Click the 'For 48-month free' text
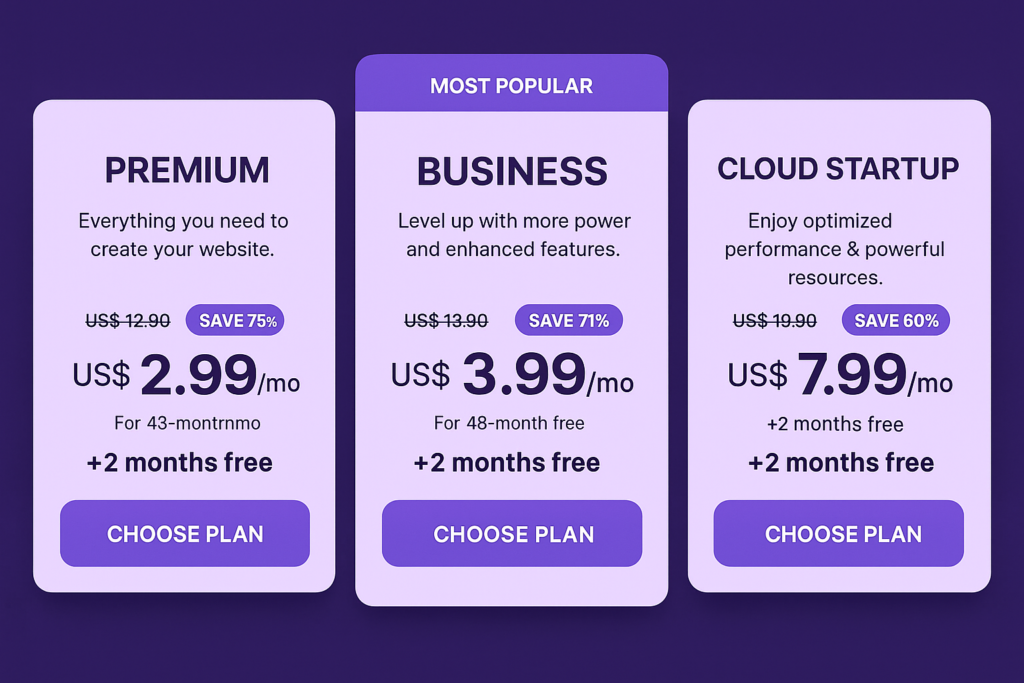 tap(509, 423)
